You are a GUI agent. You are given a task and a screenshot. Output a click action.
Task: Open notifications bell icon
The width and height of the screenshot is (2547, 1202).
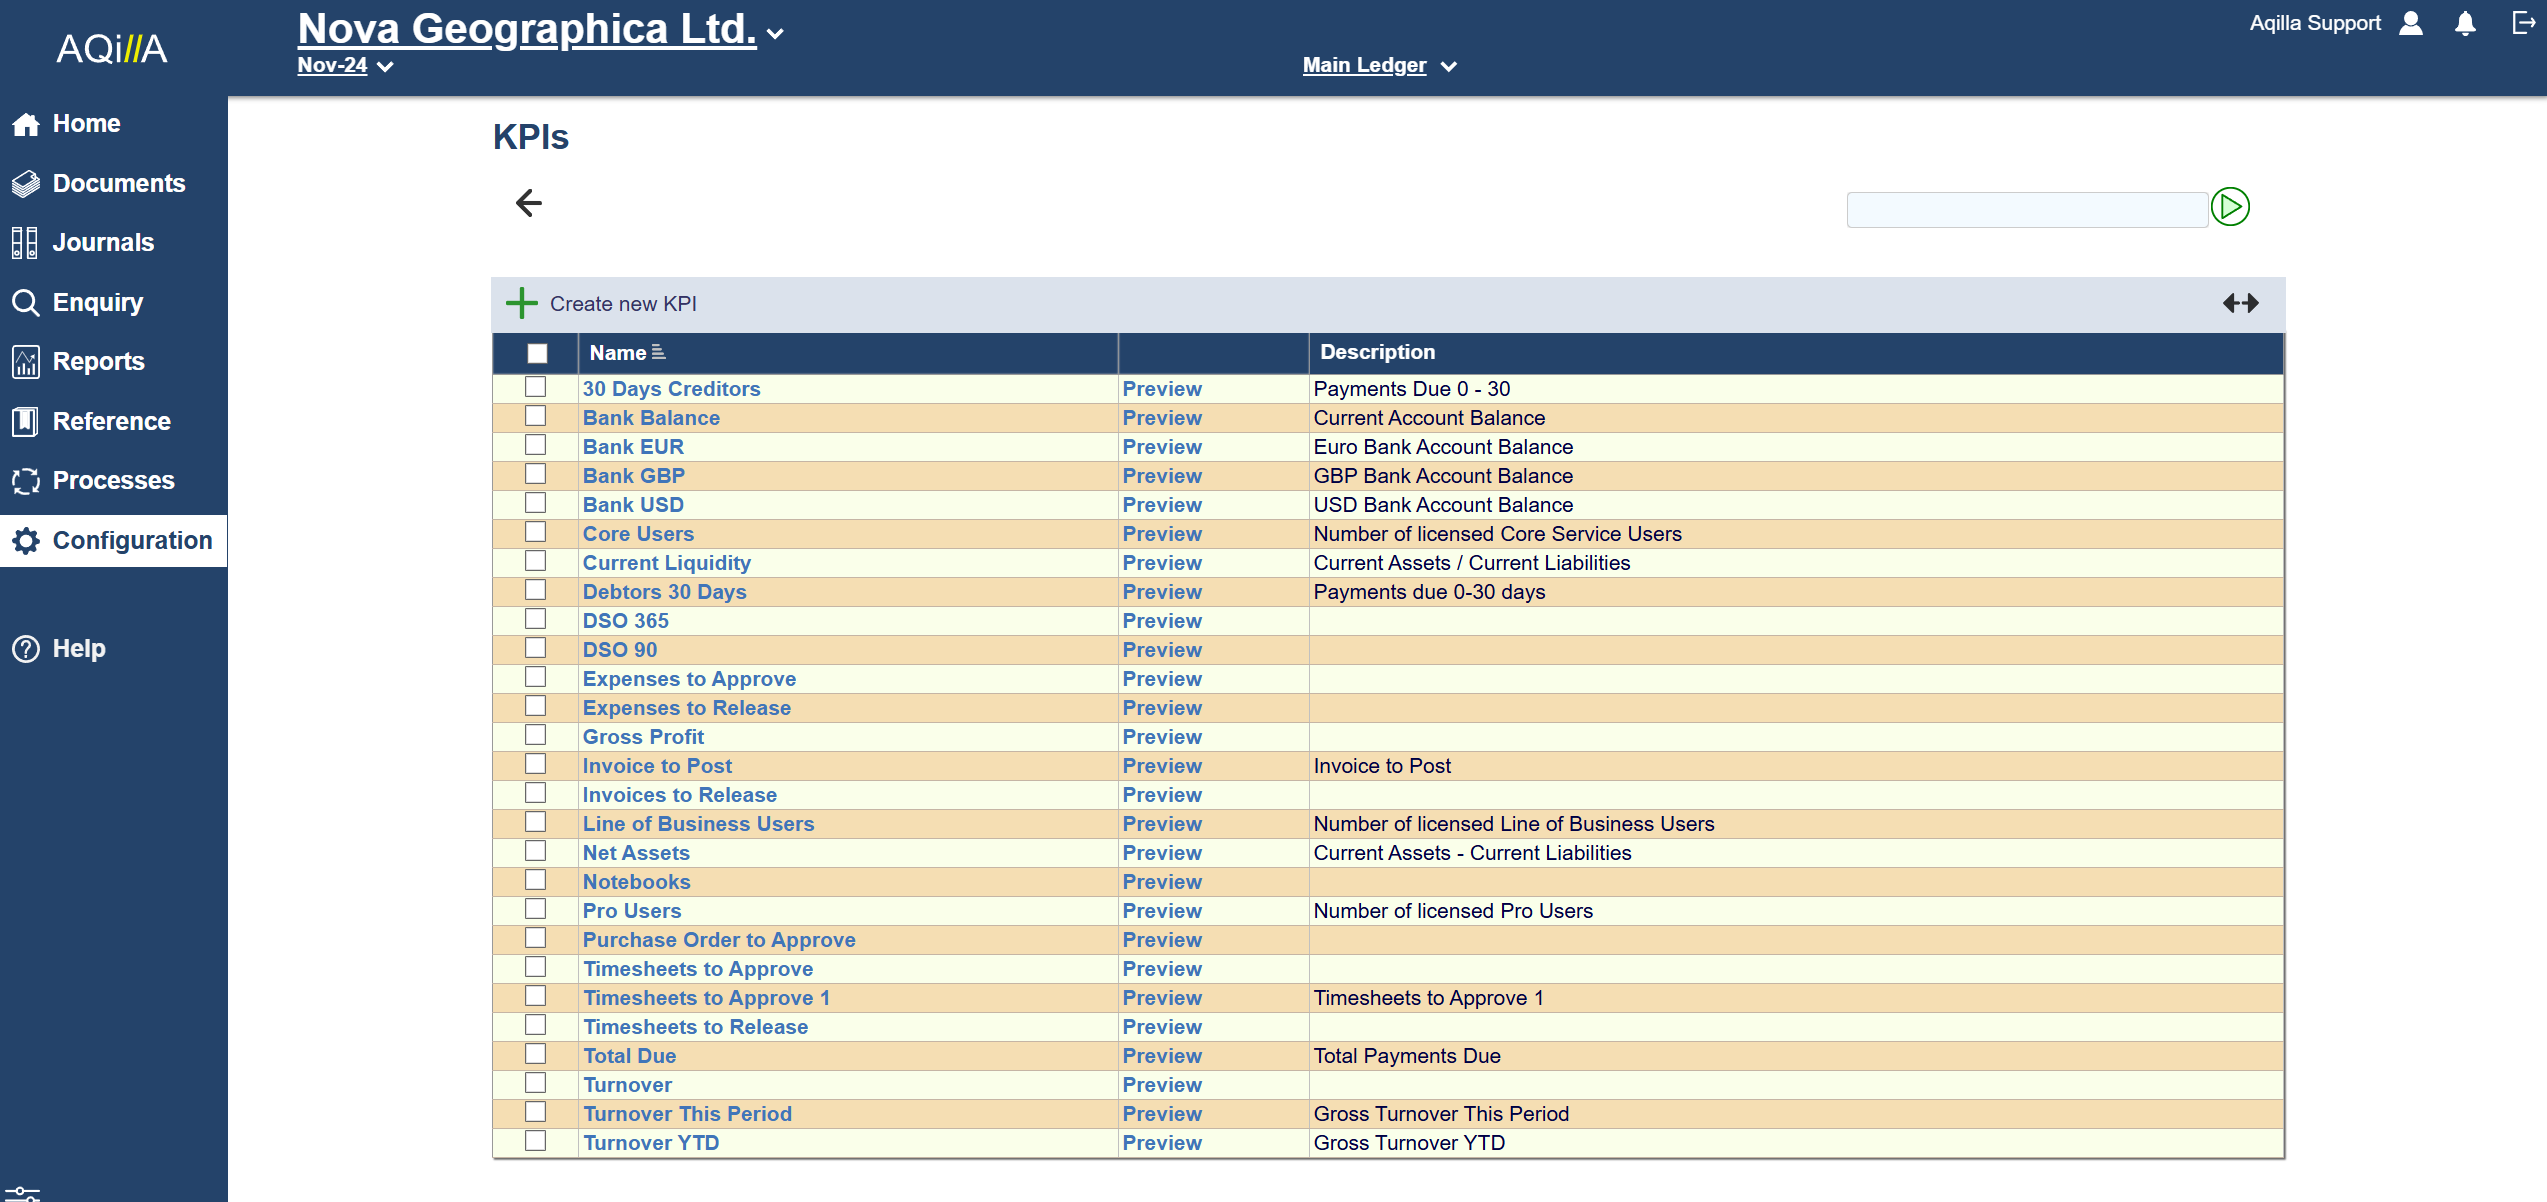coord(2465,23)
